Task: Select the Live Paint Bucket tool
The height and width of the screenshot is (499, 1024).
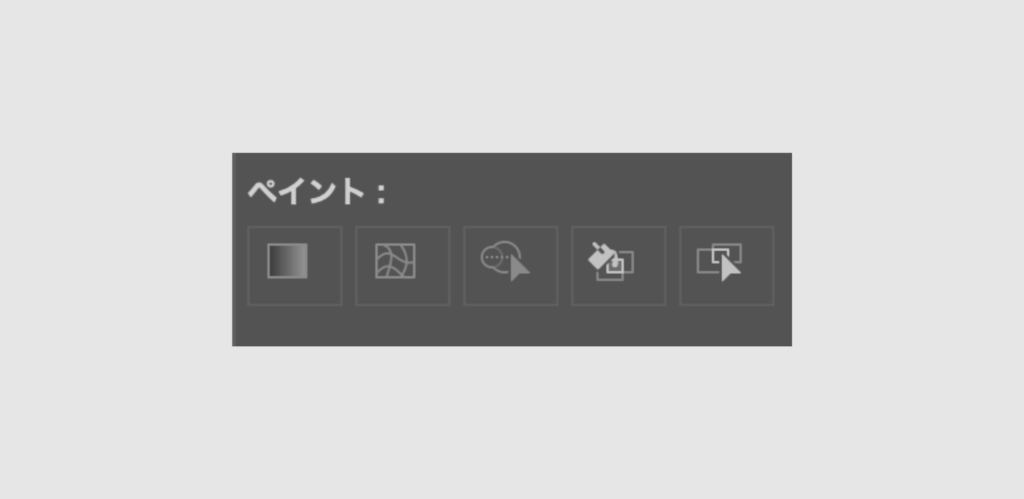Action: (x=618, y=266)
